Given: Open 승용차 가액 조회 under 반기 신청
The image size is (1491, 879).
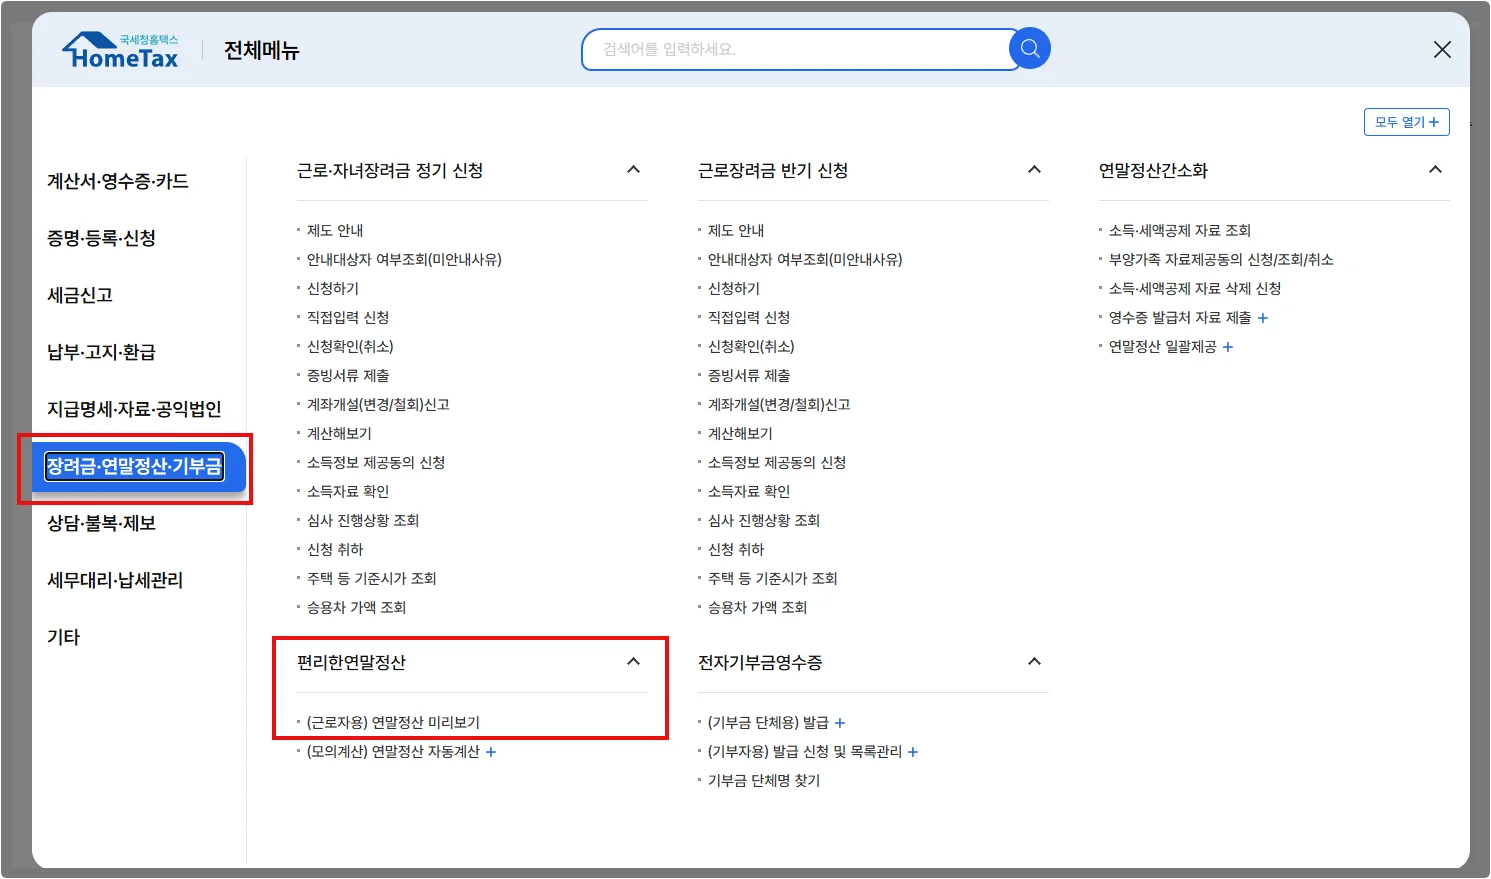Looking at the screenshot, I should click(757, 608).
